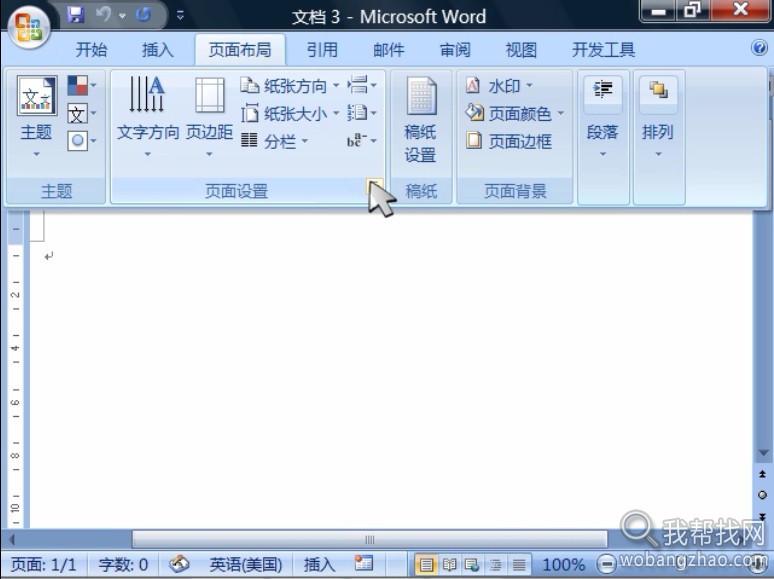Click vertical scrollbar down arrow
This screenshot has height=579, width=774.
[x=763, y=453]
